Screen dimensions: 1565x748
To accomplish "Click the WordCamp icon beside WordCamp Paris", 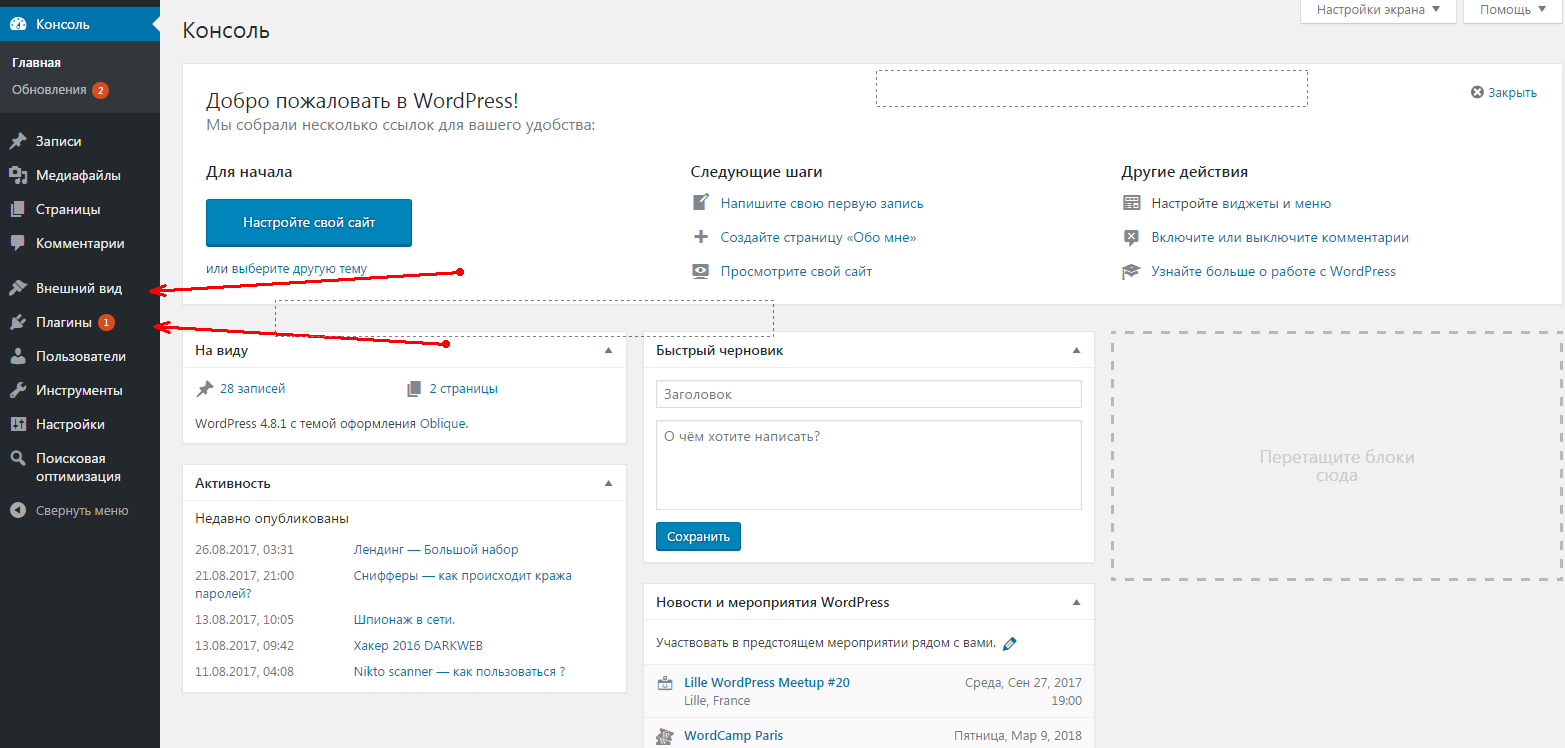I will tap(665, 737).
